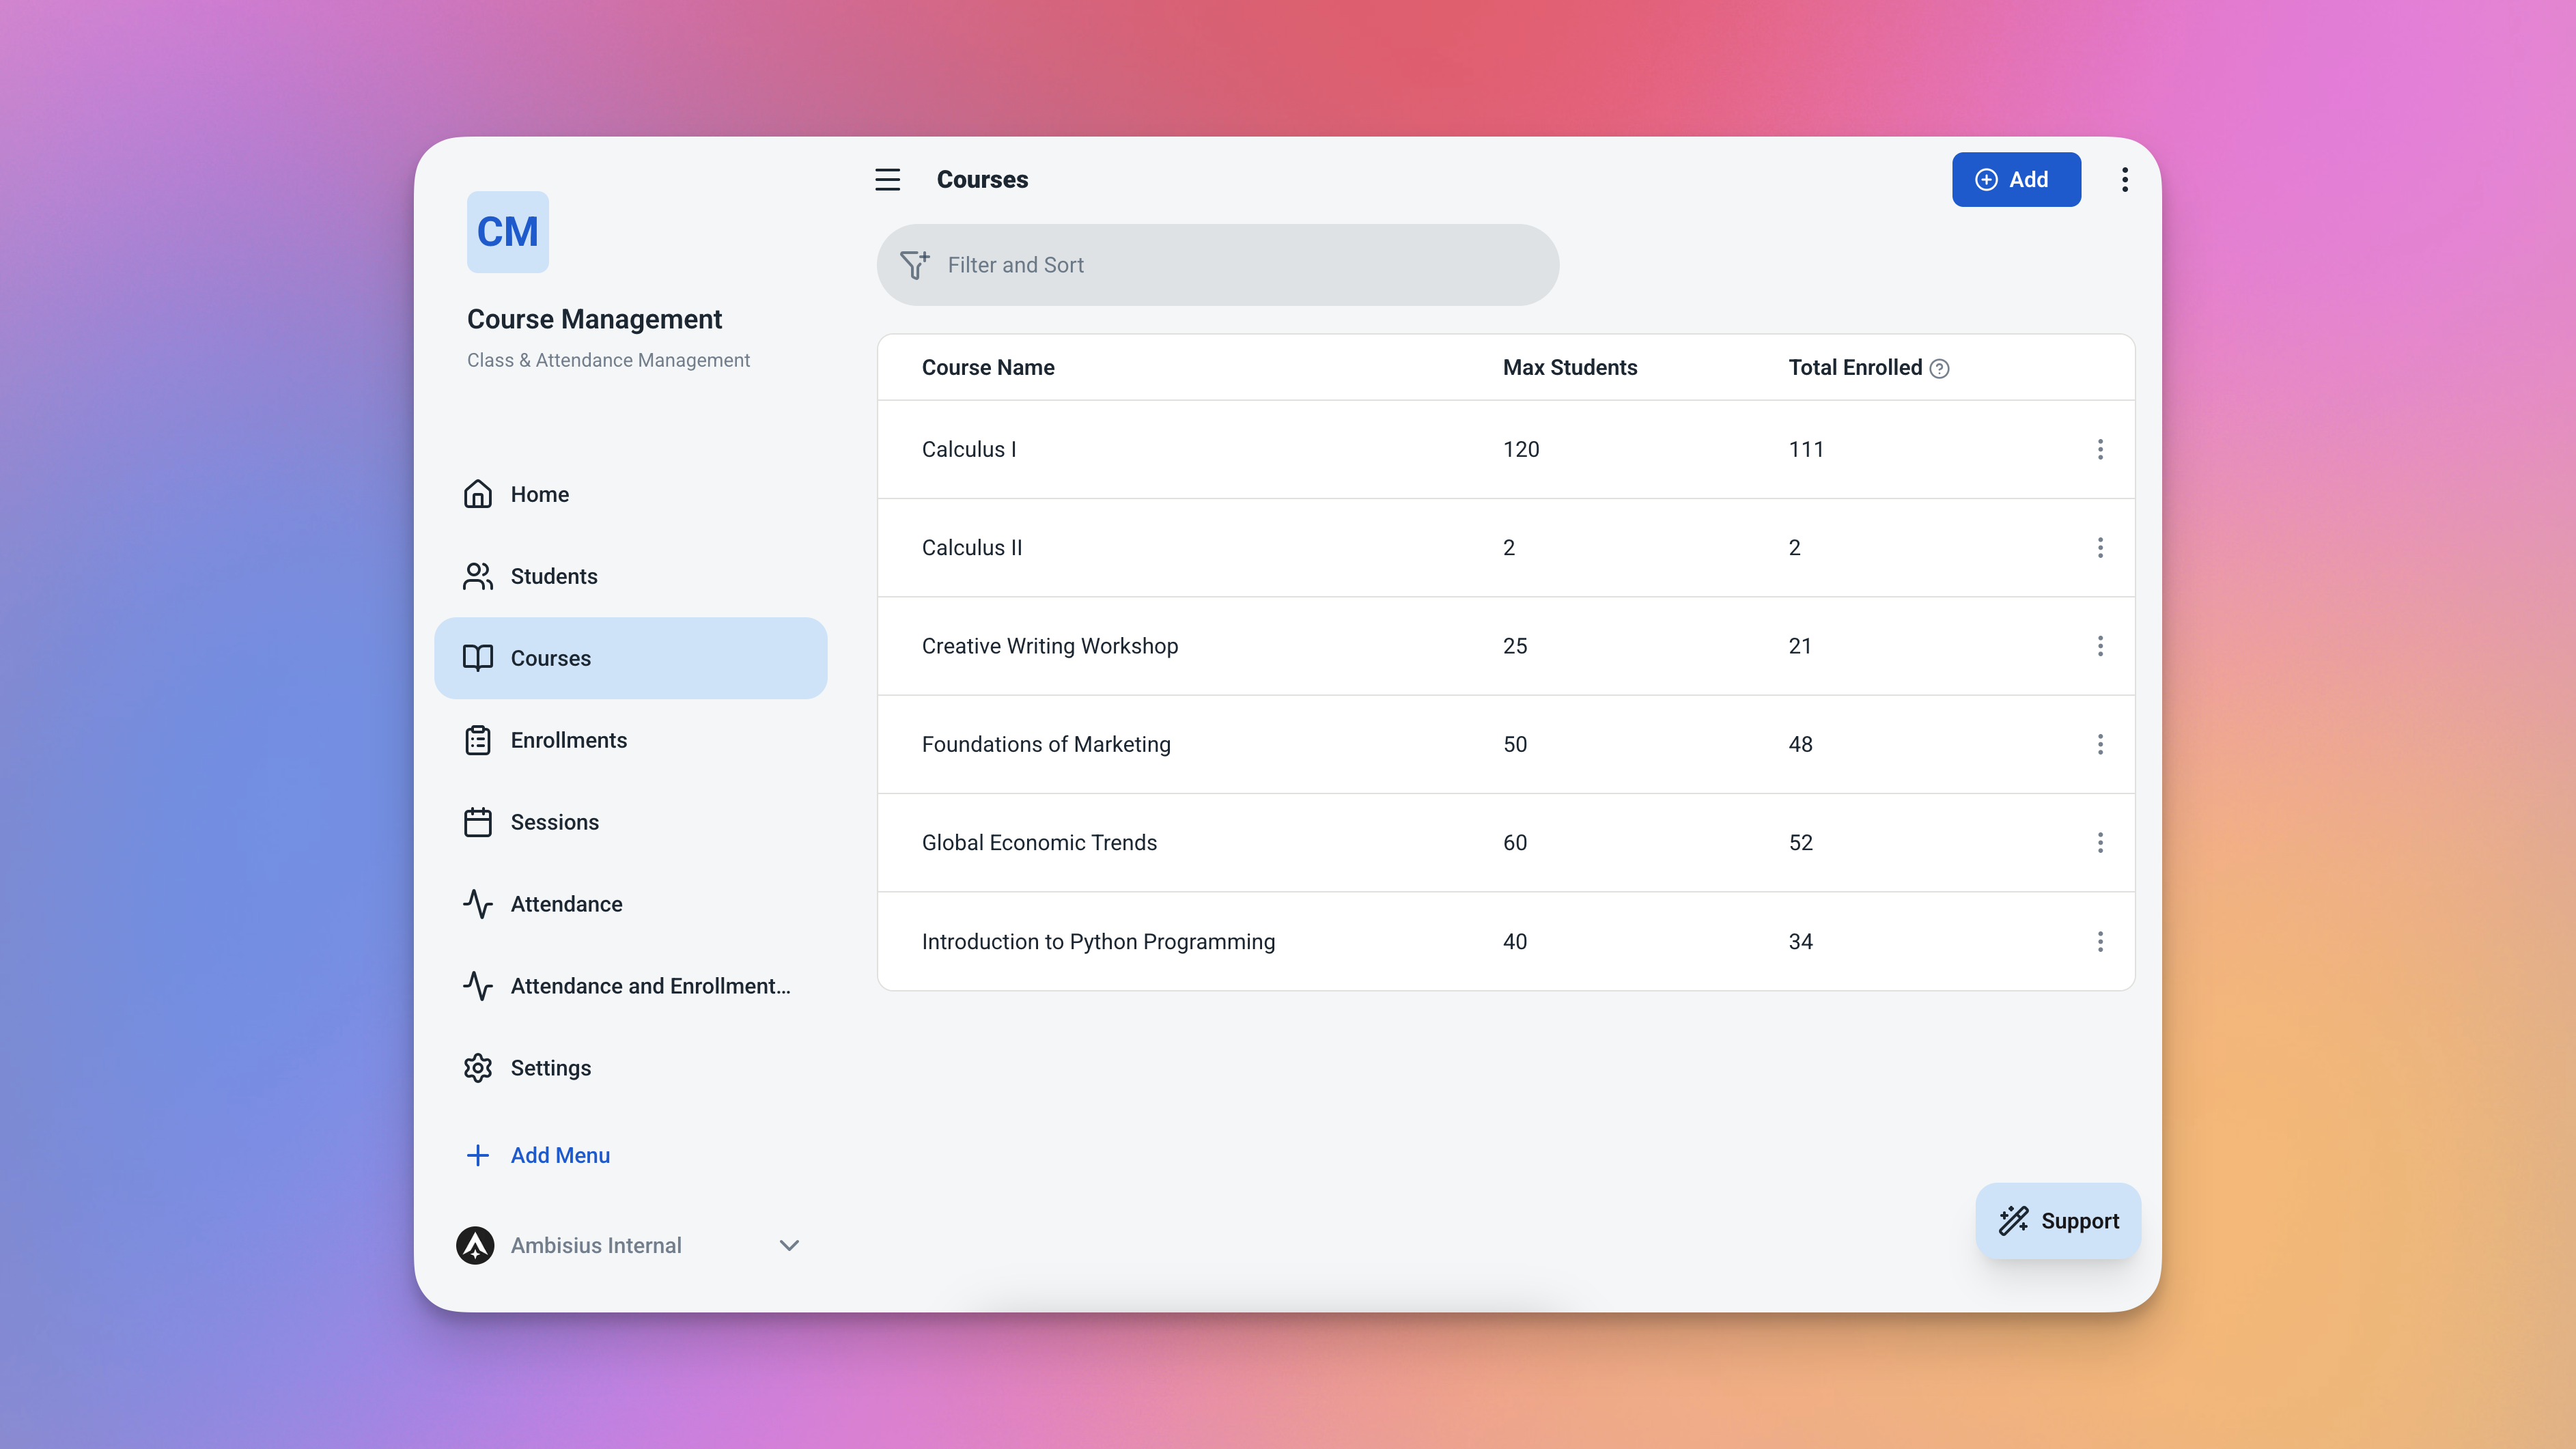This screenshot has height=1449, width=2576.
Task: Click the CM app logo
Action: [508, 232]
